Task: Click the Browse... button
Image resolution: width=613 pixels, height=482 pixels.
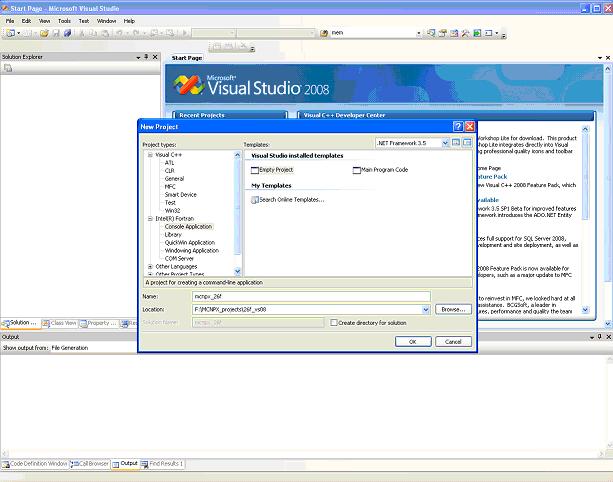Action: (453, 310)
